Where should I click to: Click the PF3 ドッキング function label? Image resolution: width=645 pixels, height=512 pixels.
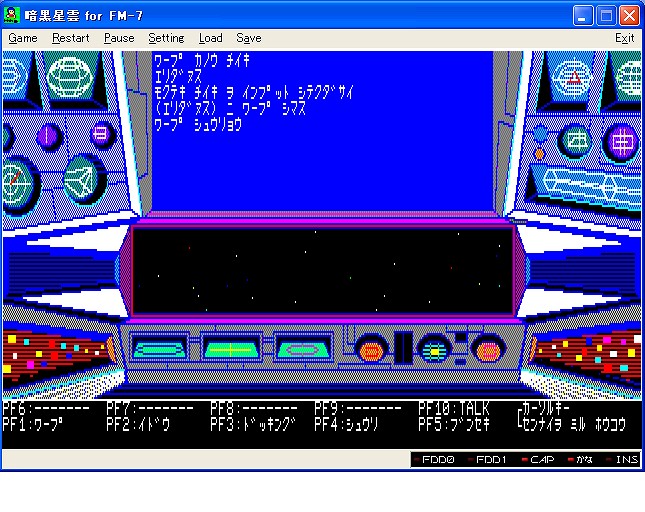[x=253, y=424]
